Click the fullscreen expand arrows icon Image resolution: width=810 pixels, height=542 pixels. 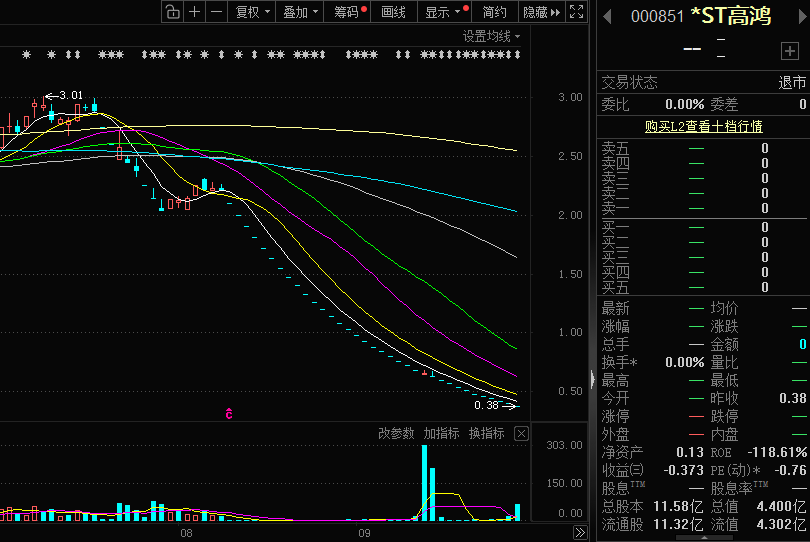(576, 12)
